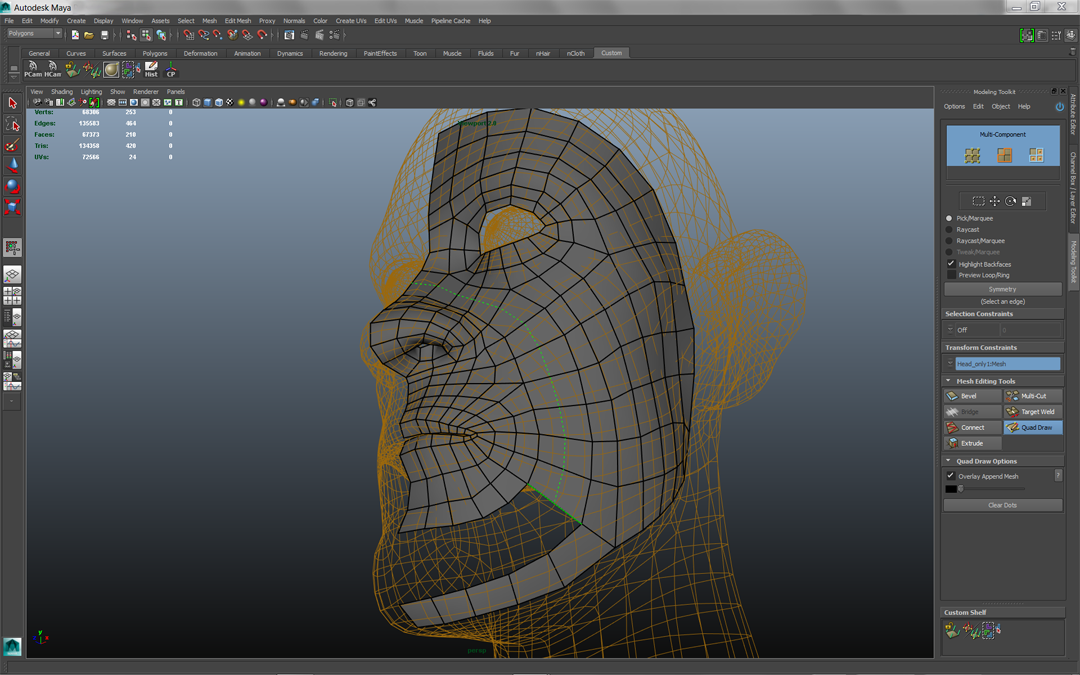
Task: Toggle the Overlay Append Mesh checkbox
Action: pyautogui.click(x=950, y=475)
